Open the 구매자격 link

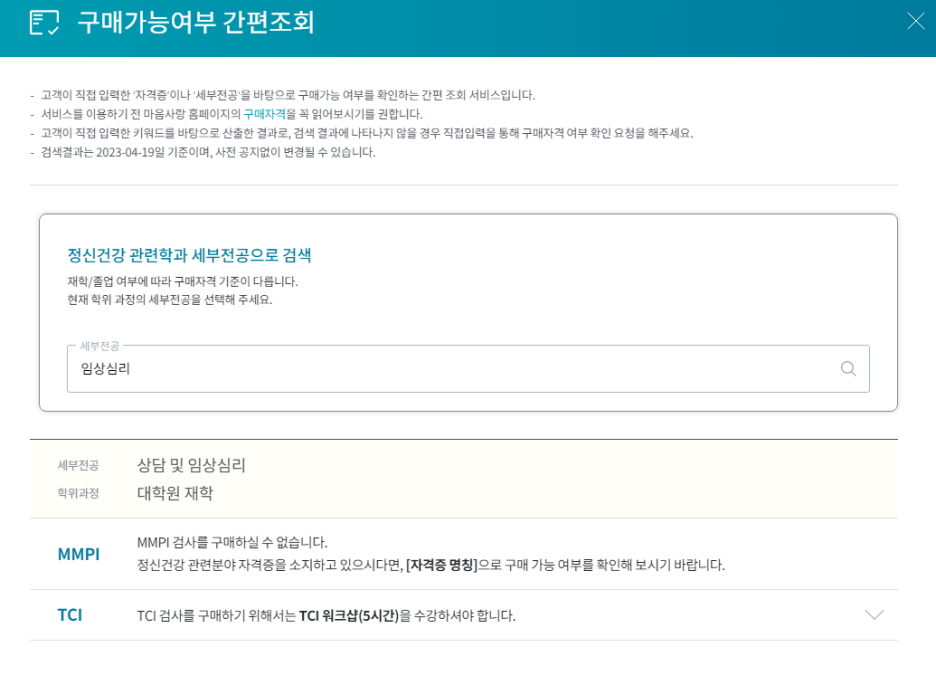tap(264, 114)
